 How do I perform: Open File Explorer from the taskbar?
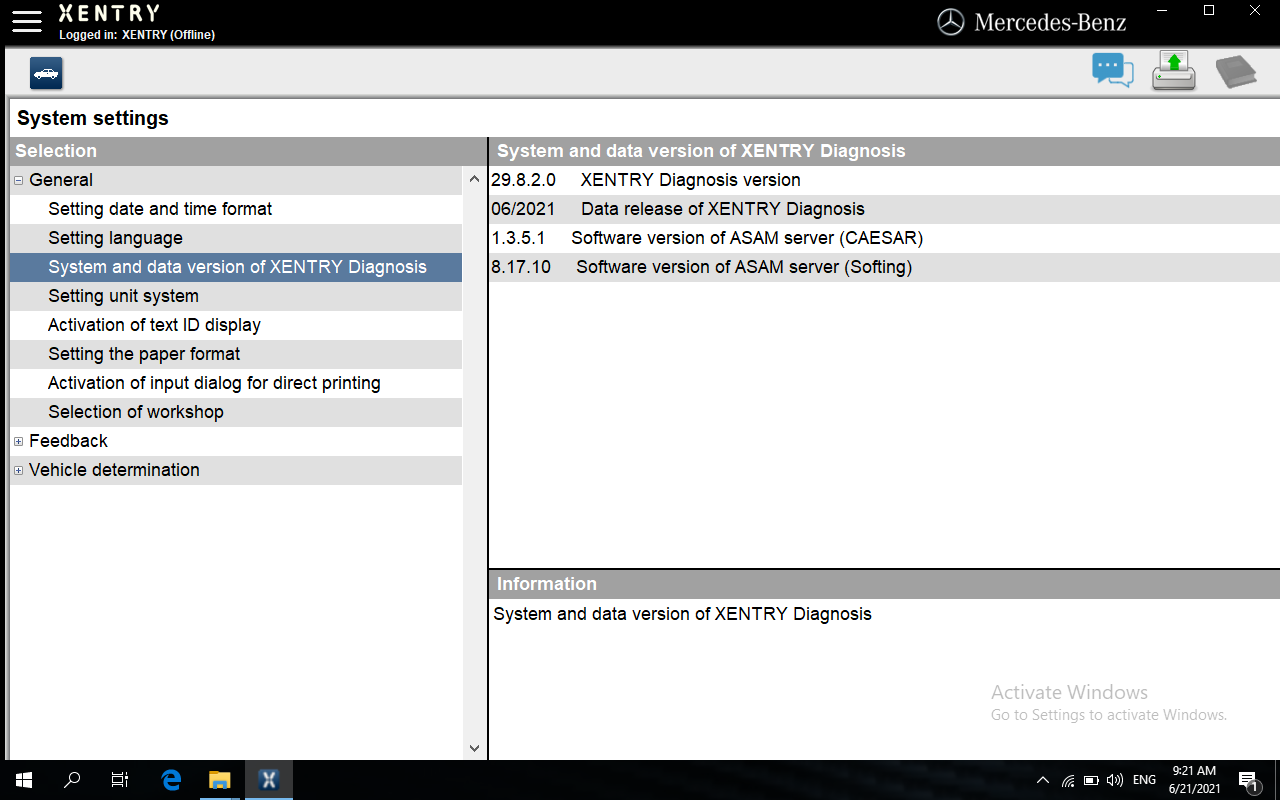coord(219,780)
